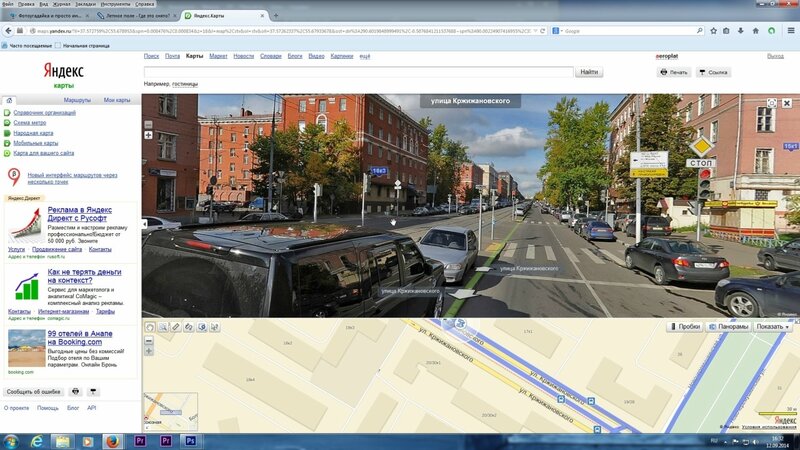The image size is (800, 450).
Task: Open the Схема метро link
Action: pyautogui.click(x=30, y=122)
